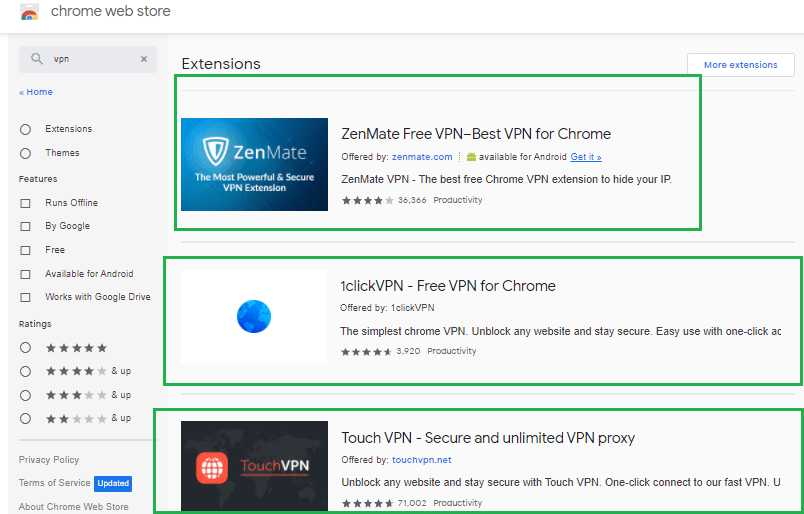The height and width of the screenshot is (514, 804).
Task: Click the Android robot icon
Action: tap(471, 157)
